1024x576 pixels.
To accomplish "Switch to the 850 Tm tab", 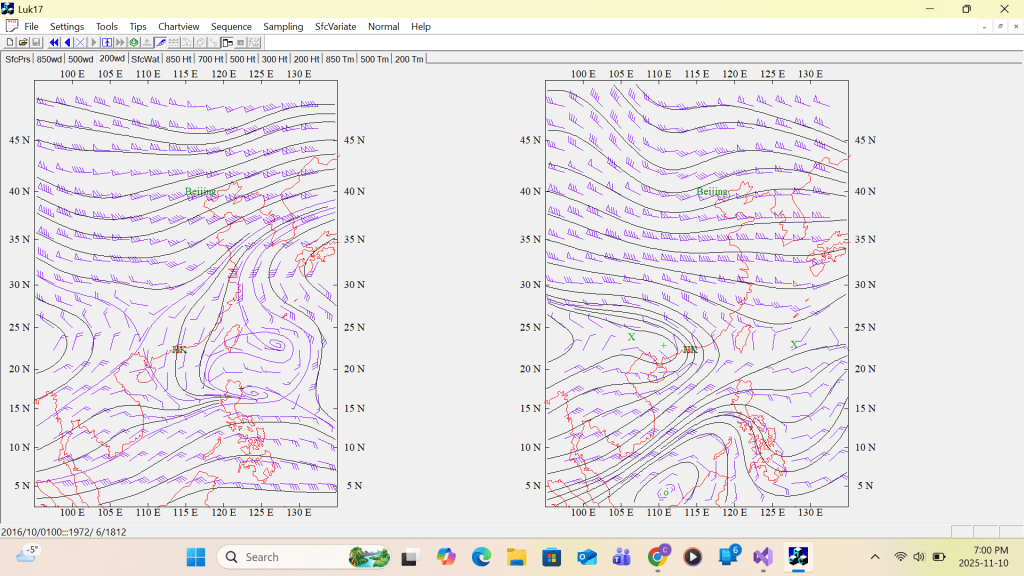I will (340, 59).
